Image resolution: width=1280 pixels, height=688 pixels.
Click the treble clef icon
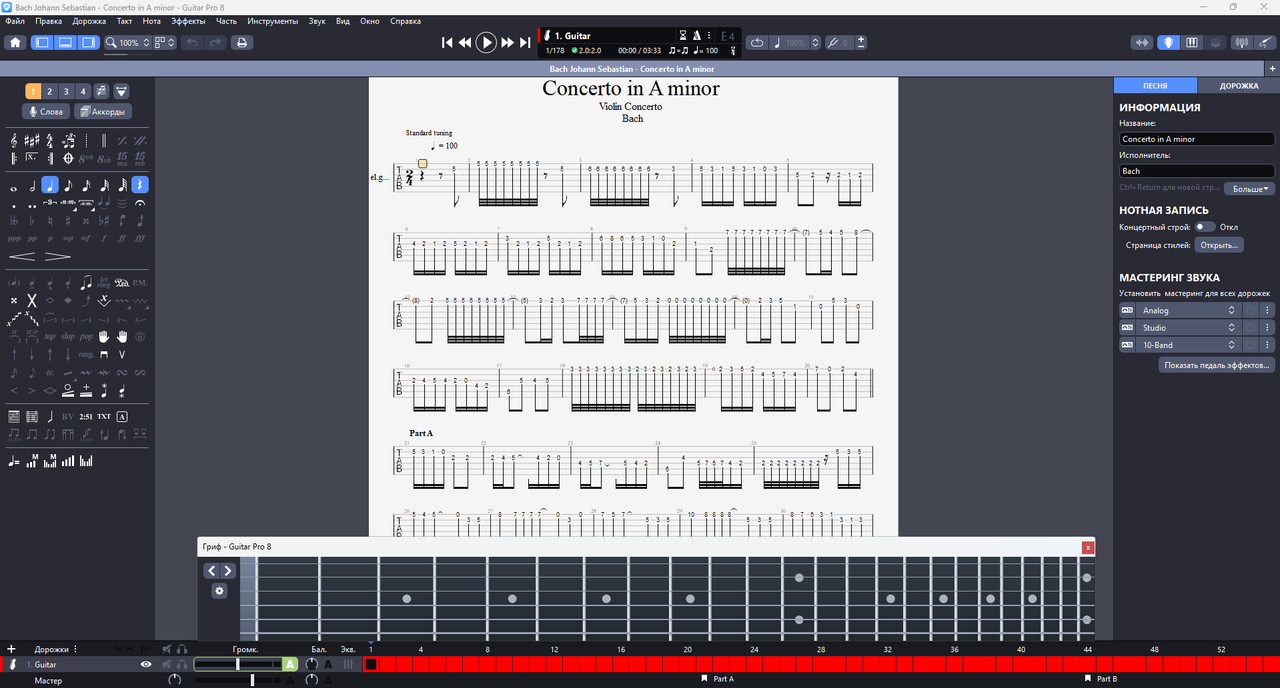click(14, 141)
